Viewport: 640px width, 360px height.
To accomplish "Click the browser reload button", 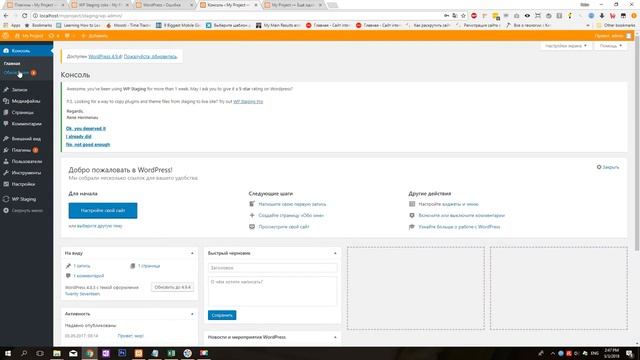I will pyautogui.click(x=24, y=16).
